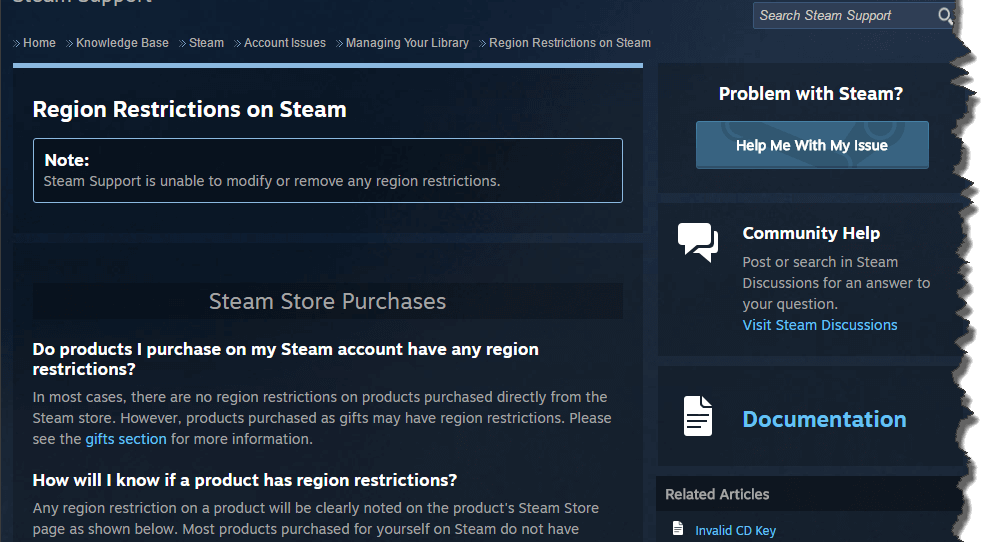Click the chevron icon before Home breadcrumb

(x=17, y=43)
